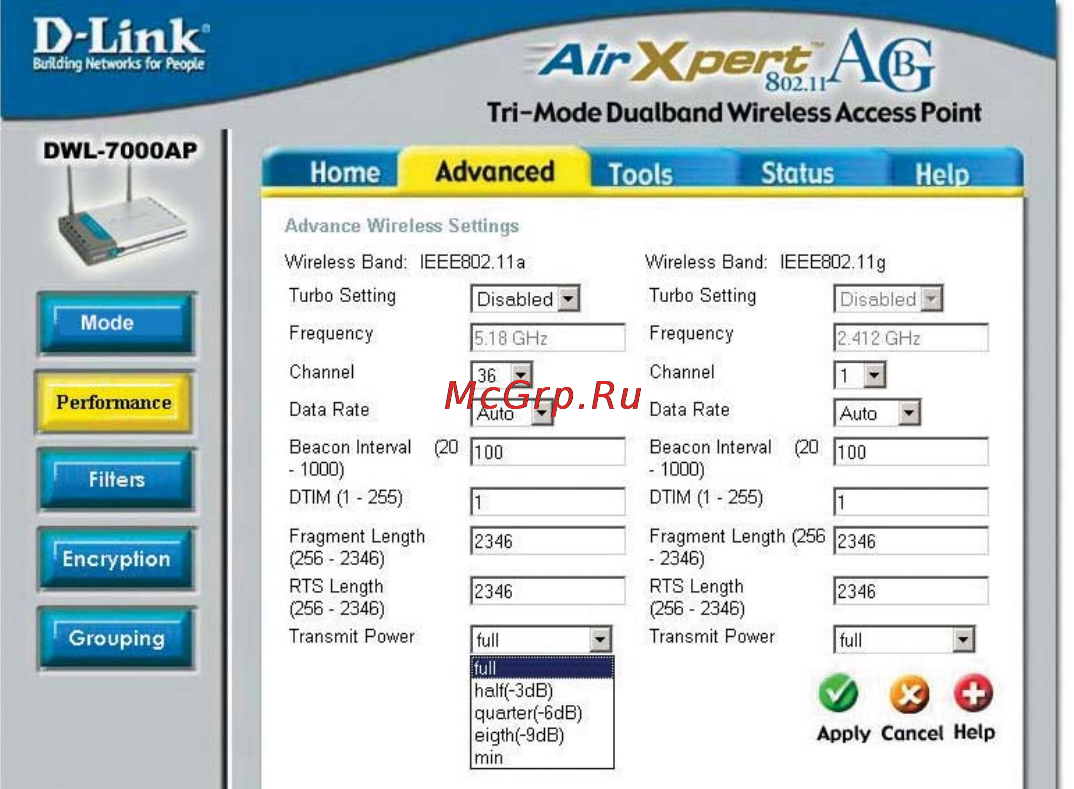The height and width of the screenshot is (789, 1074).
Task: Click the red Help cross icon
Action: click(973, 693)
